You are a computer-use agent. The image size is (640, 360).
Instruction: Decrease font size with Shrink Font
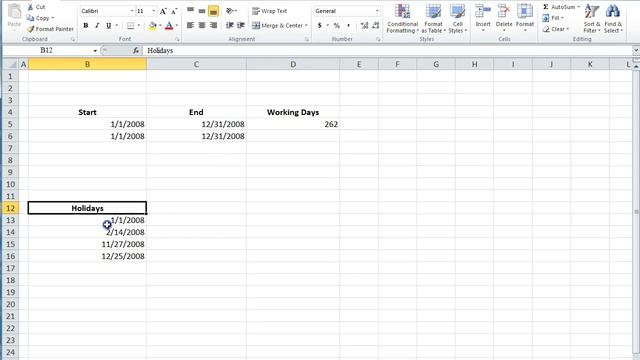(174, 11)
